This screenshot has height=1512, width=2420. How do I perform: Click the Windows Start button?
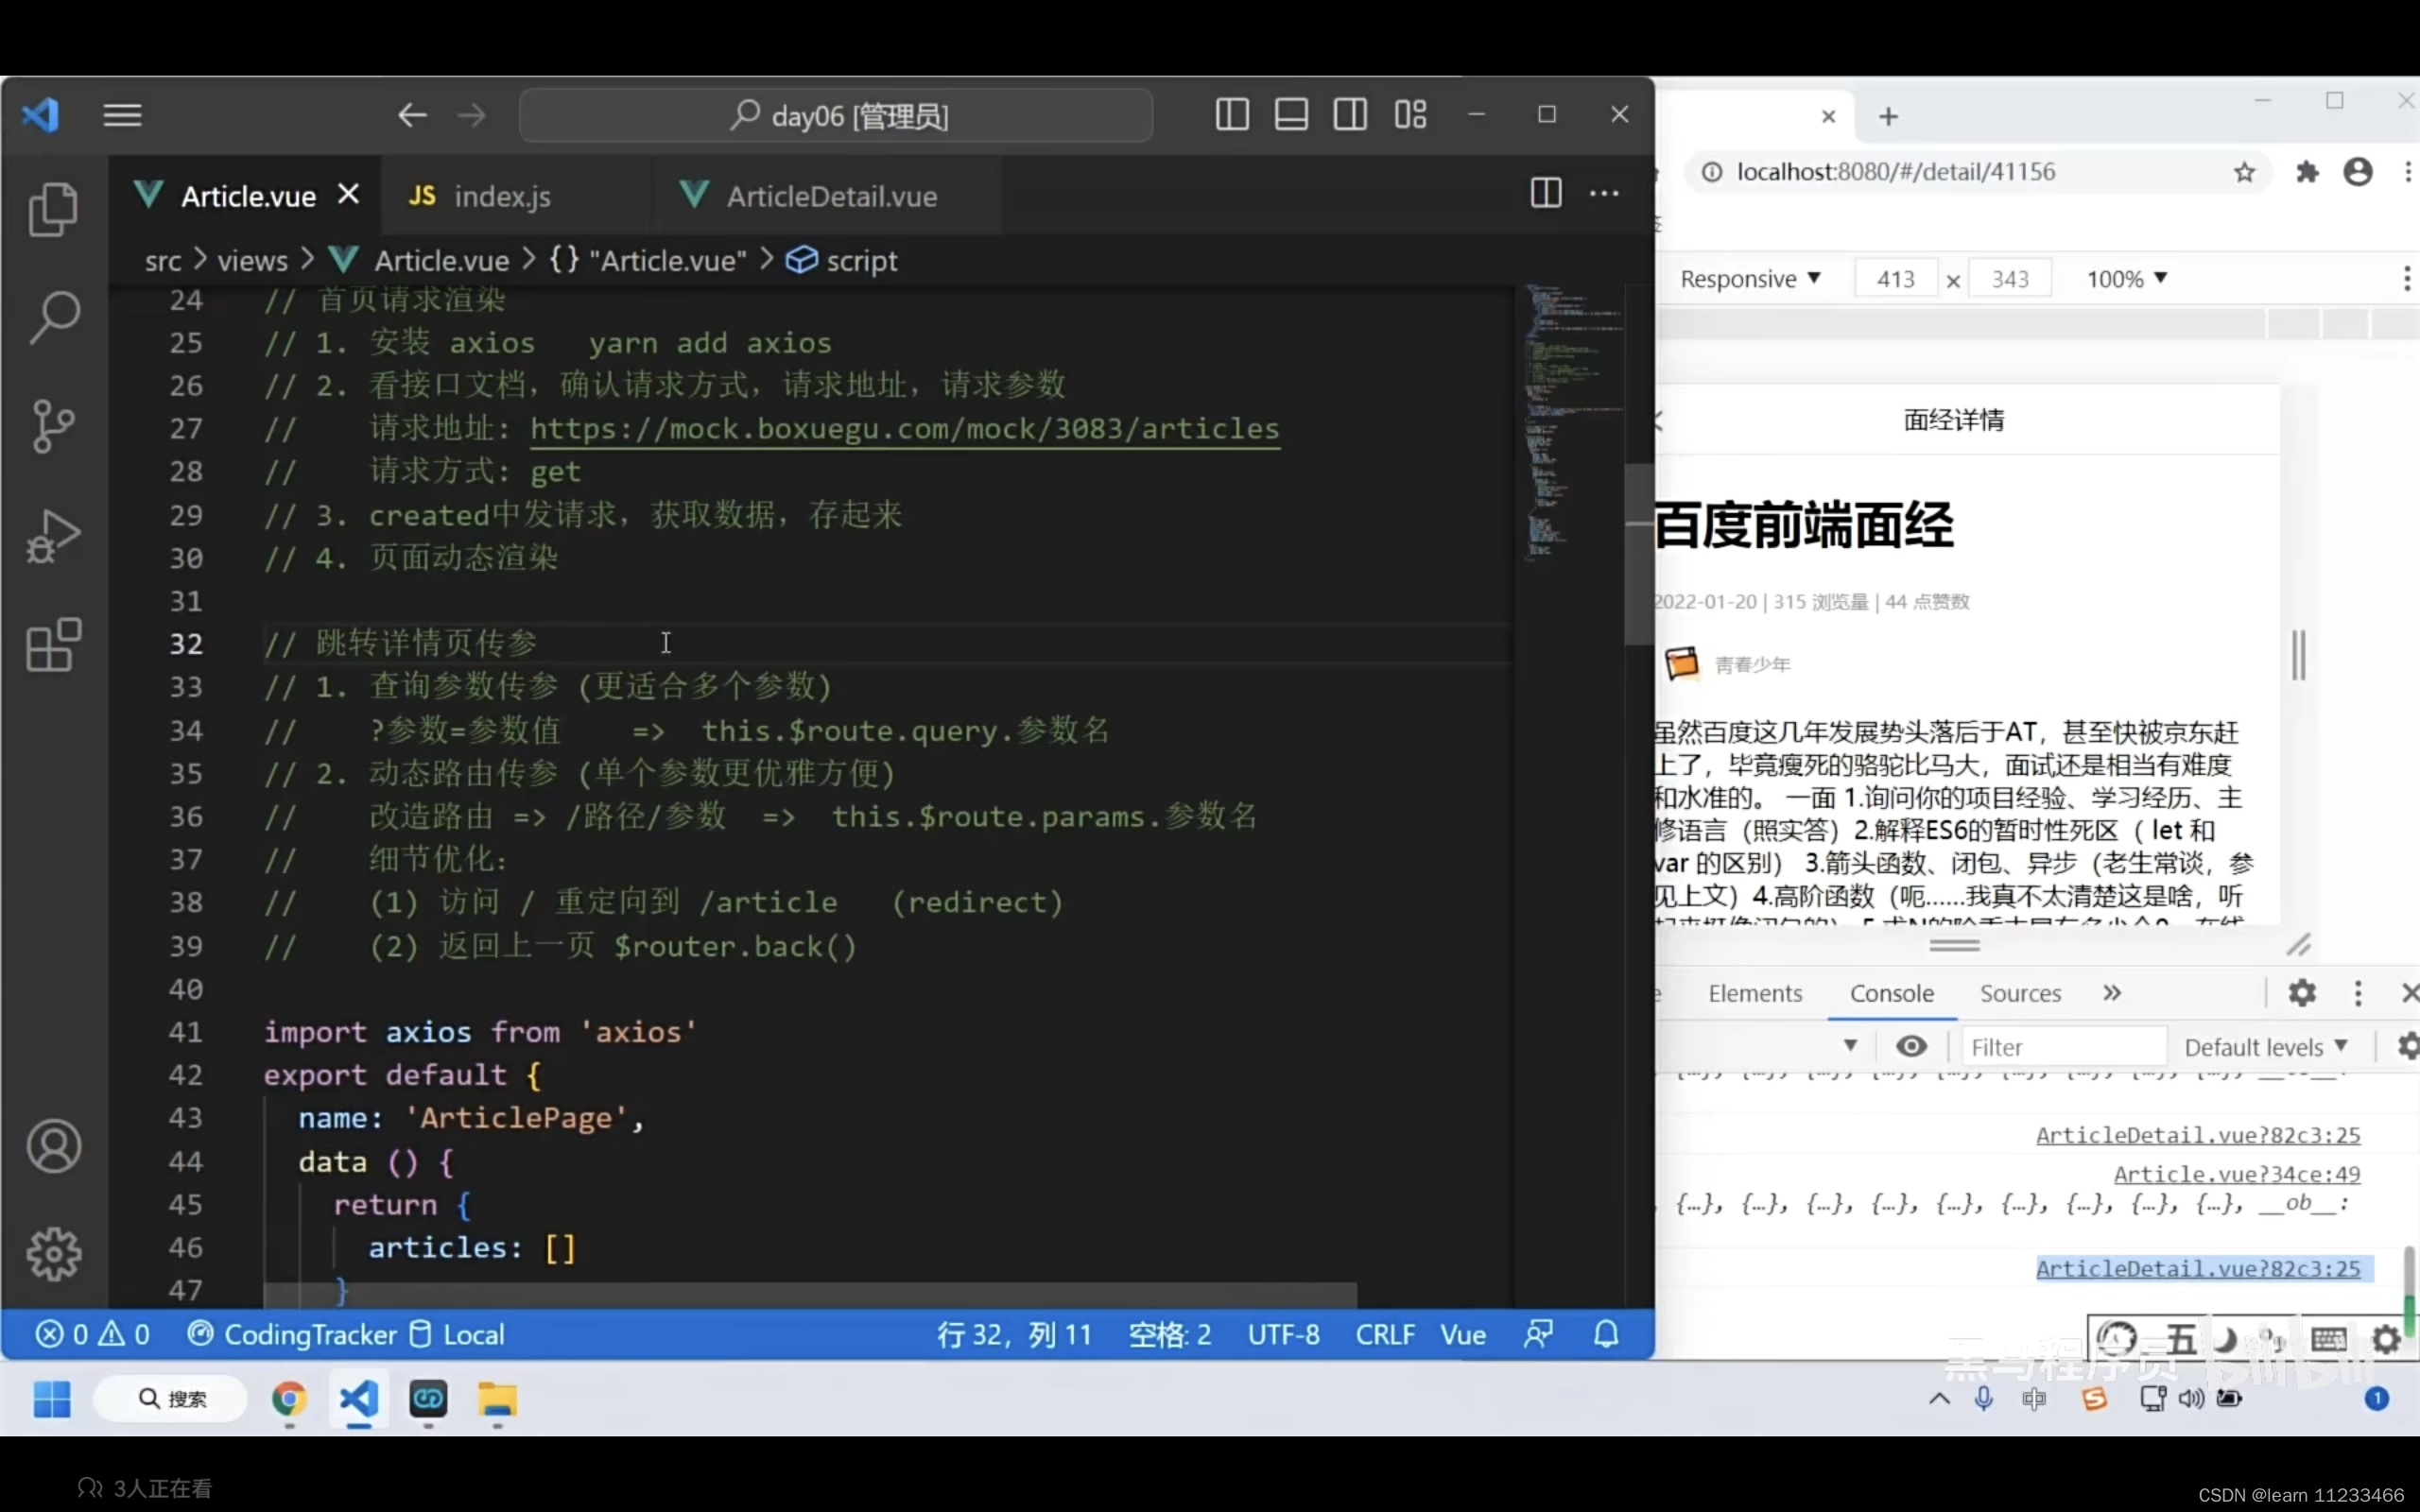tap(51, 1399)
